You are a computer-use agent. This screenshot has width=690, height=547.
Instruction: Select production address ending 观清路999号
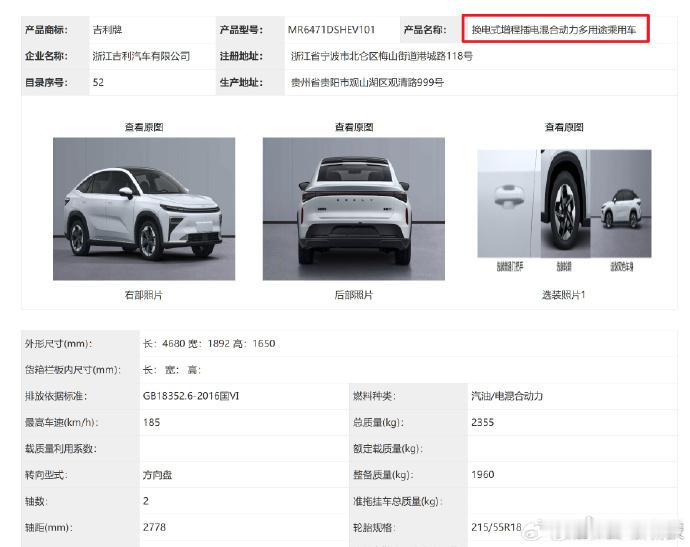(367, 82)
